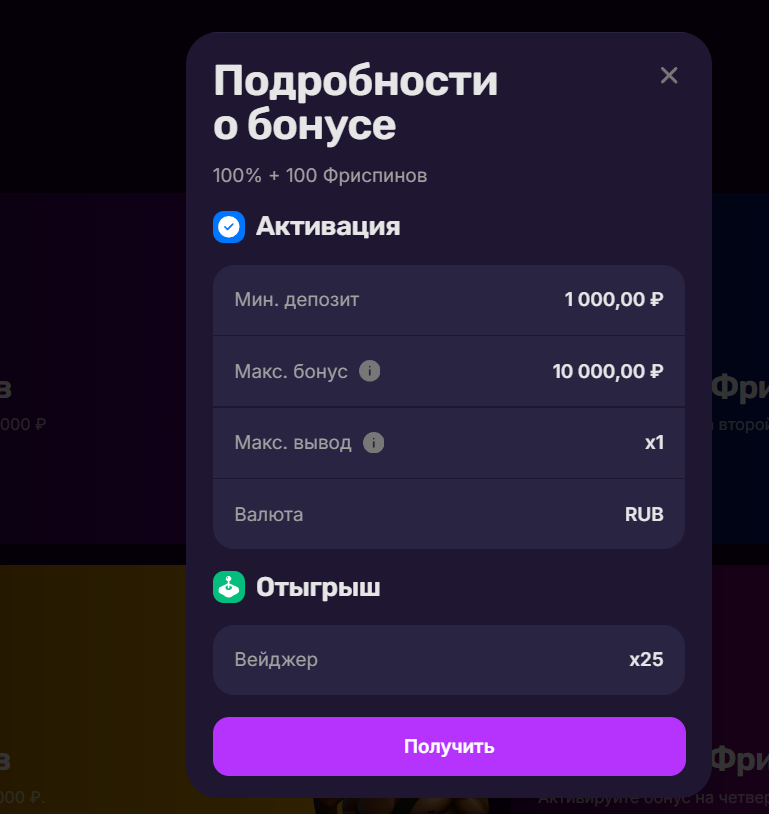Click the Вейджер label

(x=276, y=659)
